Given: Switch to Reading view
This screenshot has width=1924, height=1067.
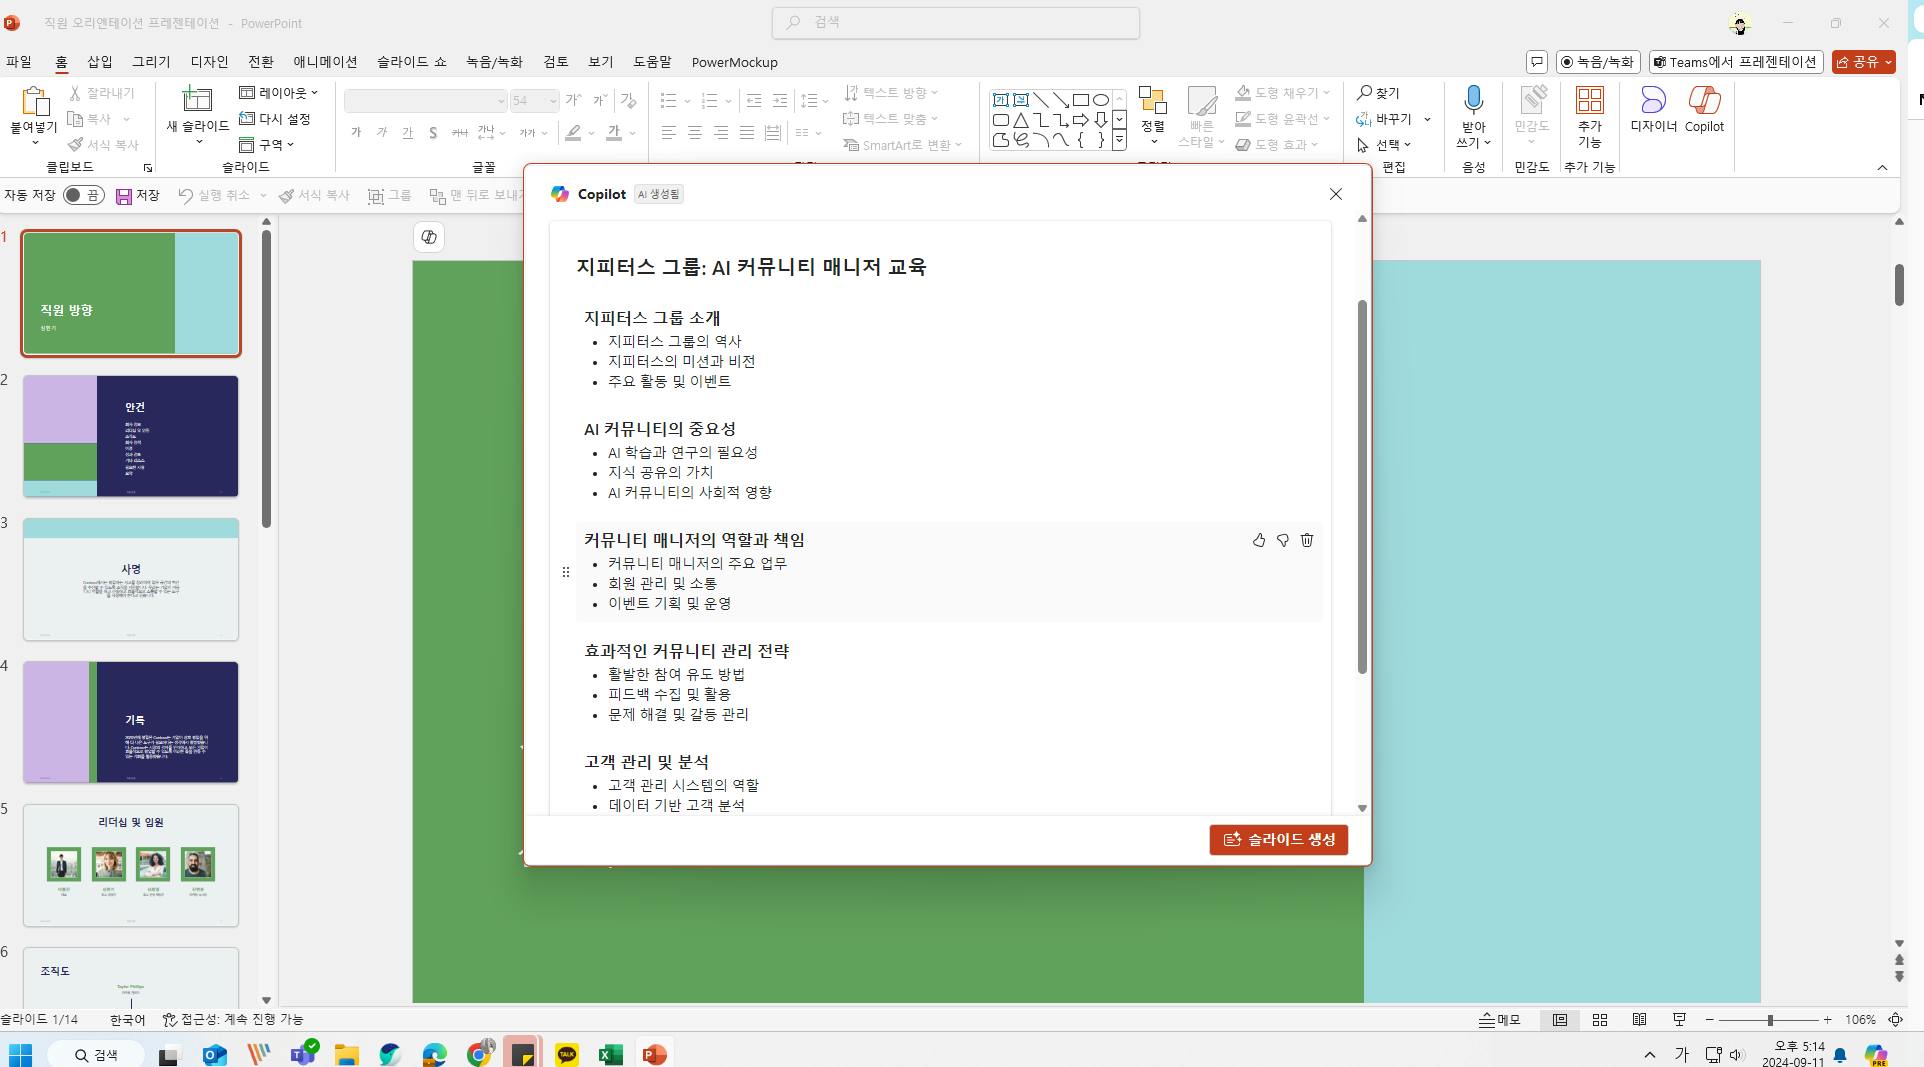Looking at the screenshot, I should coord(1640,1020).
